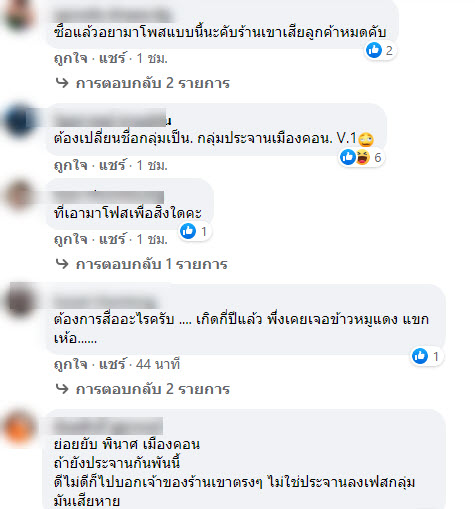475x509 pixels.
Task: Open the orange avatar of last commenter
Action: coord(19,428)
